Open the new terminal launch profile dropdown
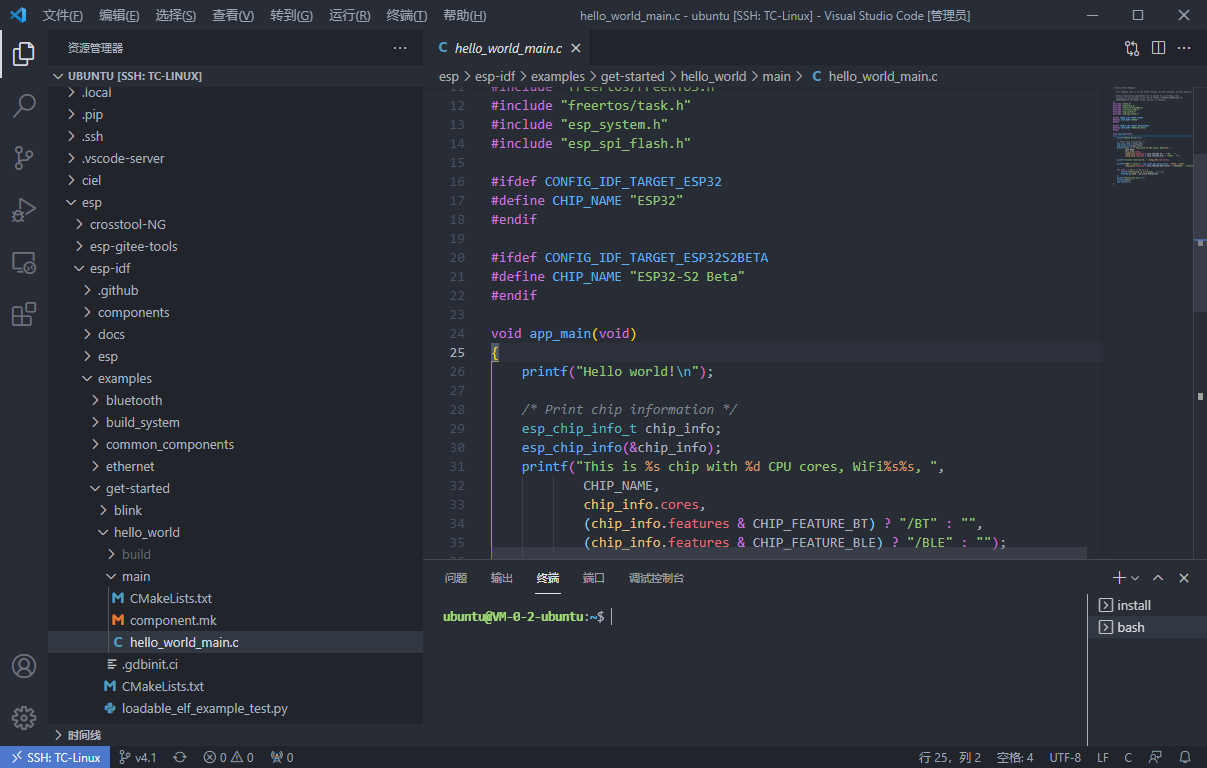The height and width of the screenshot is (768, 1207). point(1135,578)
